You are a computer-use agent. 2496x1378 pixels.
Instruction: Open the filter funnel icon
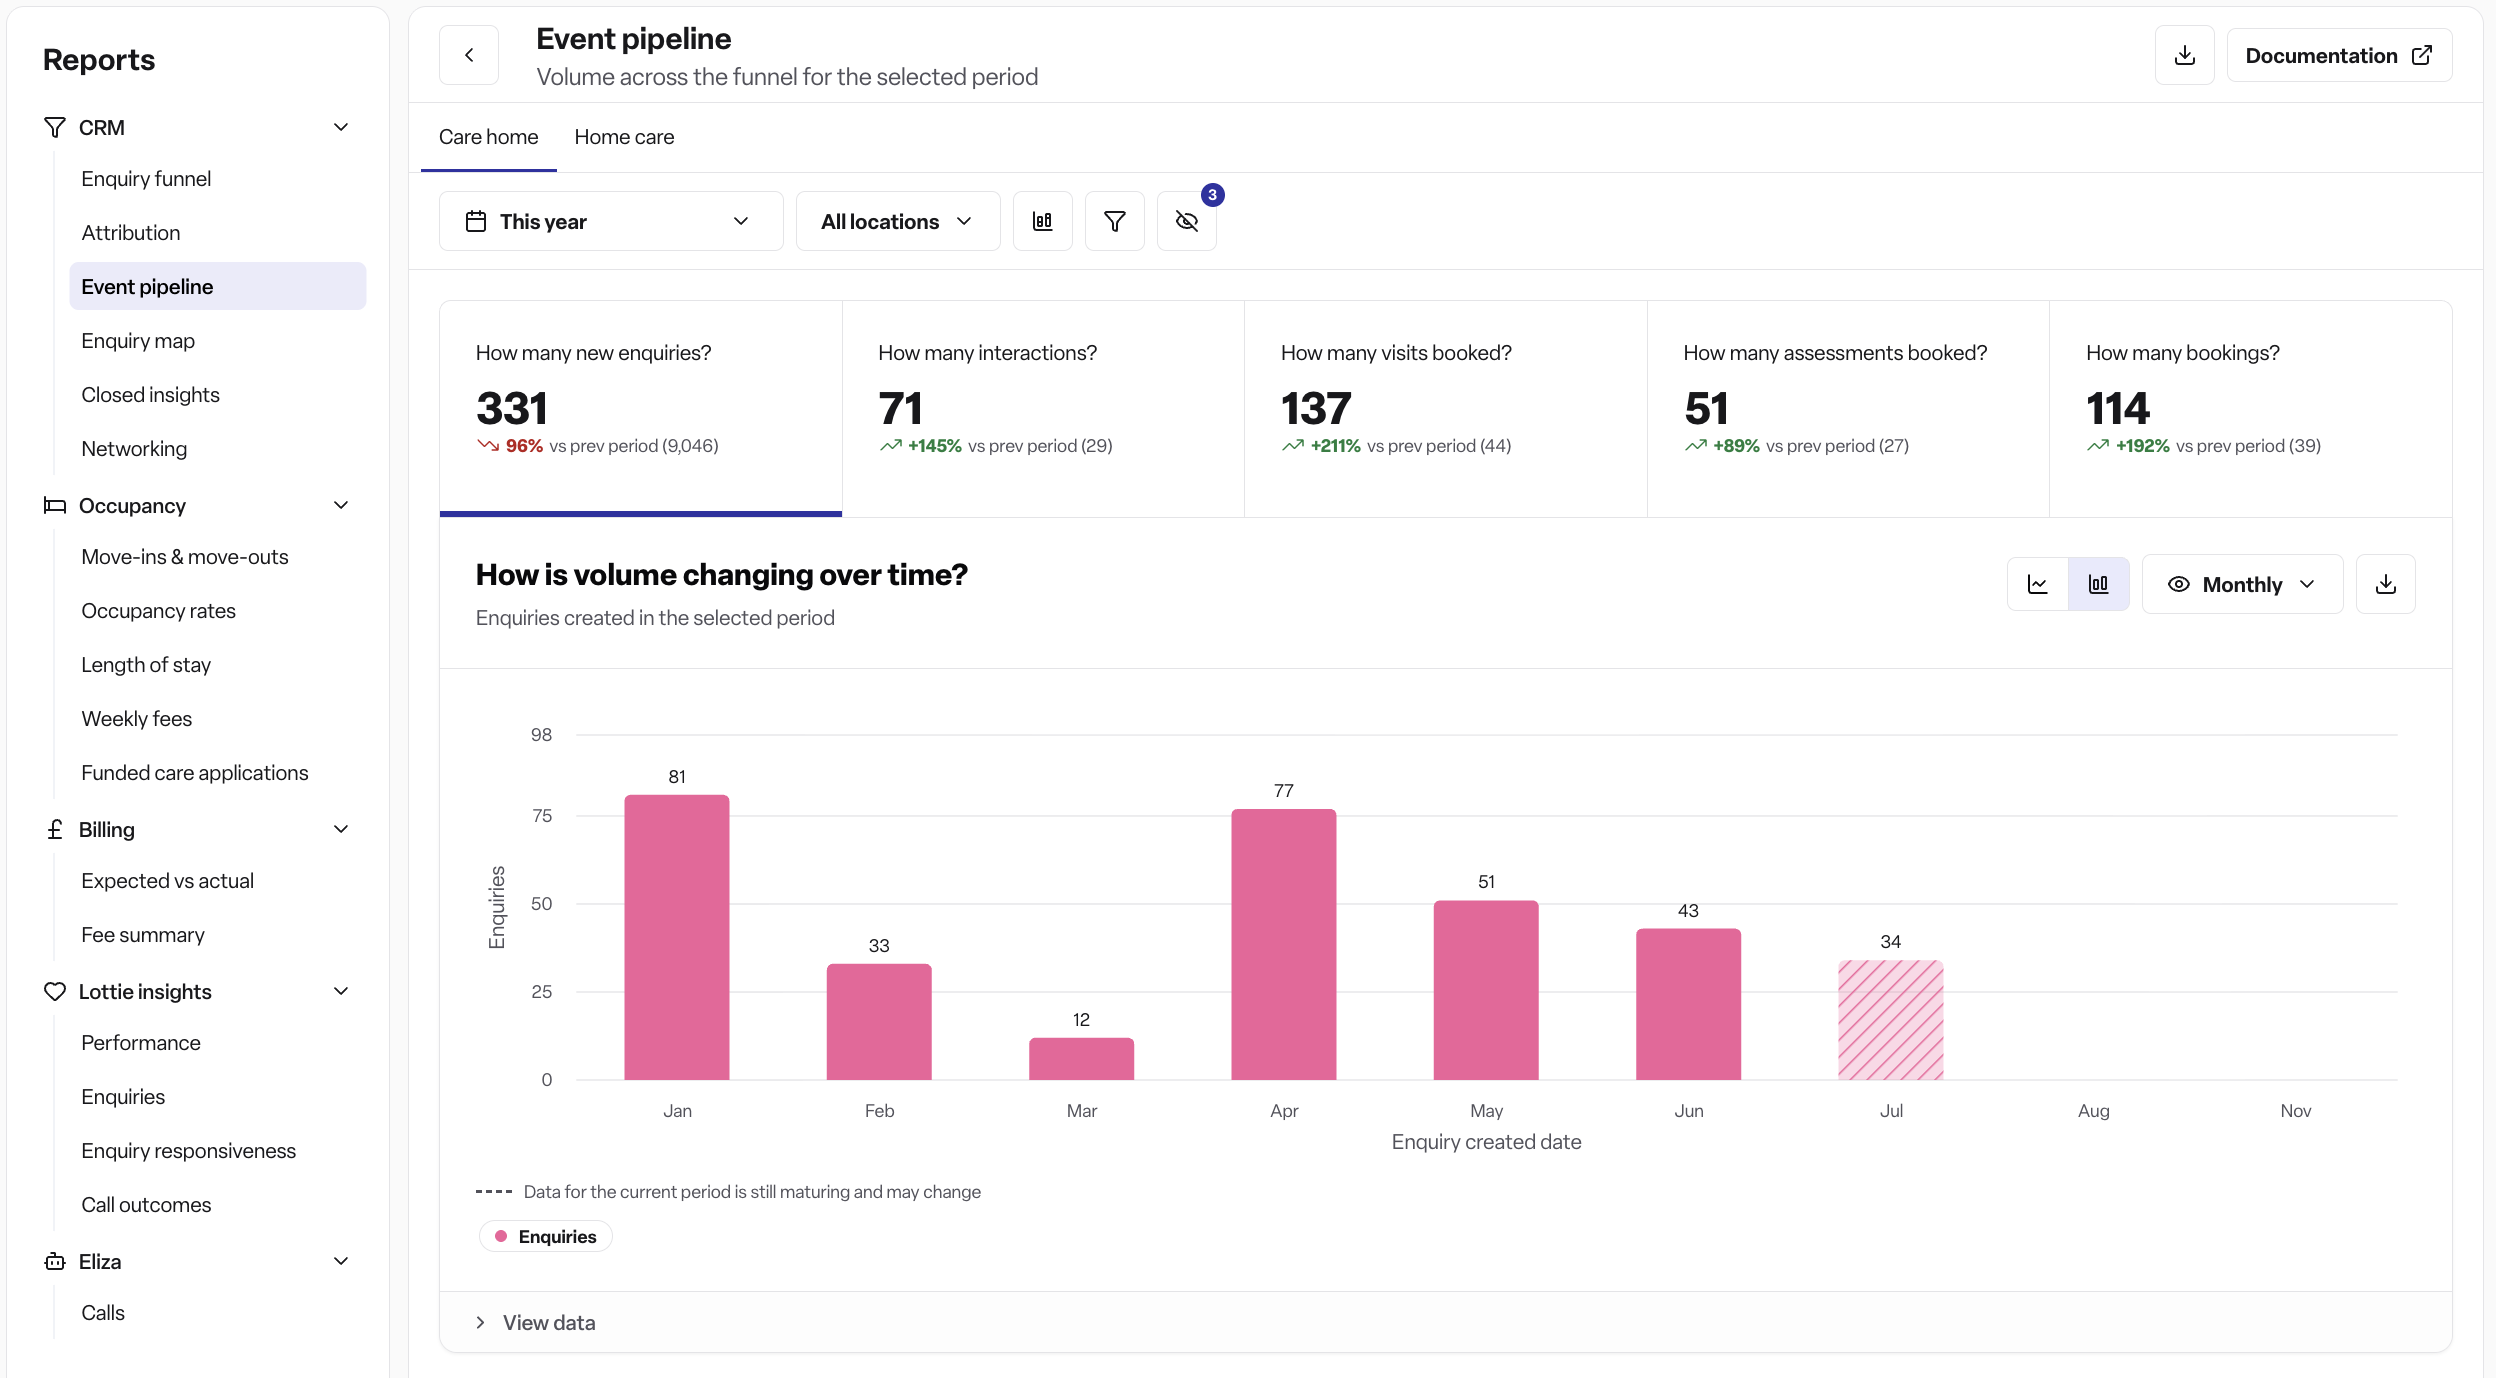click(x=1115, y=221)
